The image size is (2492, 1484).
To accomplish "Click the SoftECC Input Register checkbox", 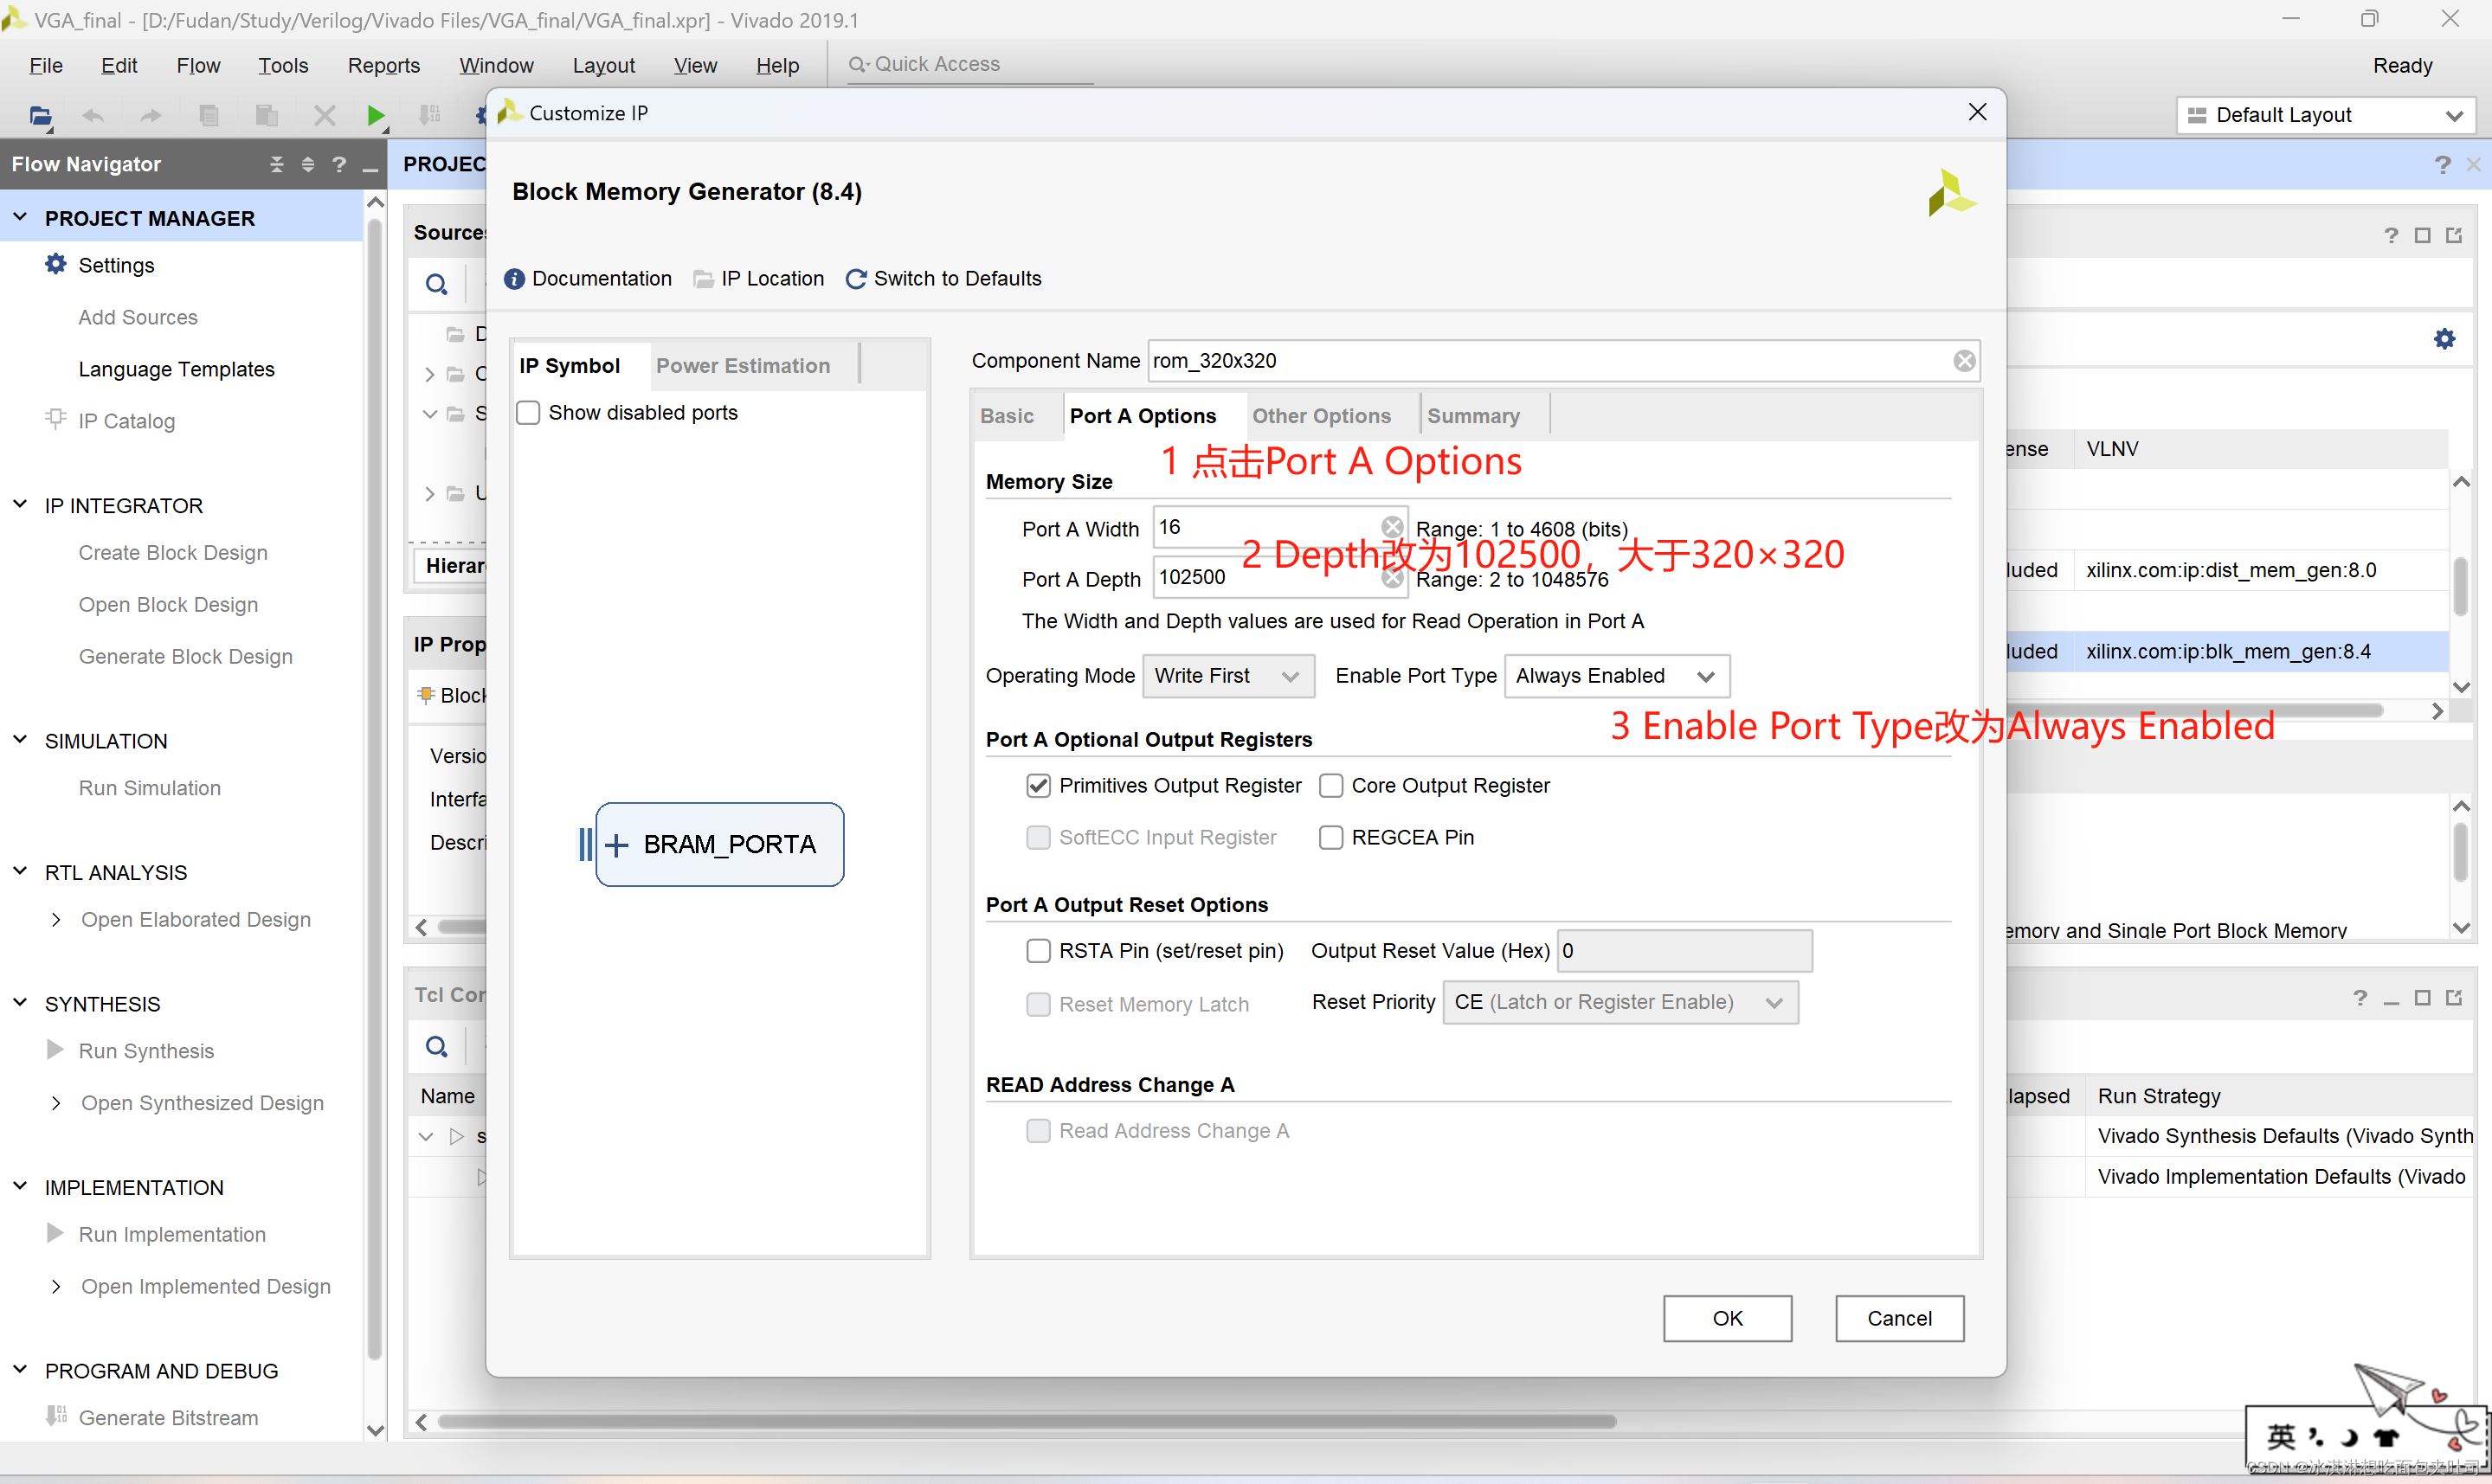I will pos(1038,837).
